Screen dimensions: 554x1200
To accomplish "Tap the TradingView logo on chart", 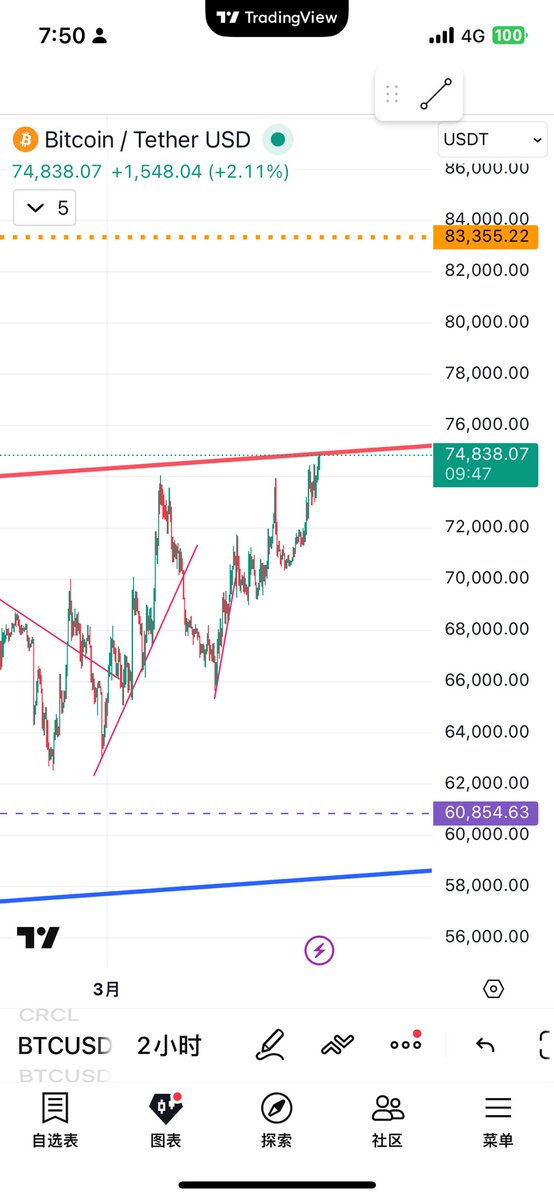I will [38, 937].
